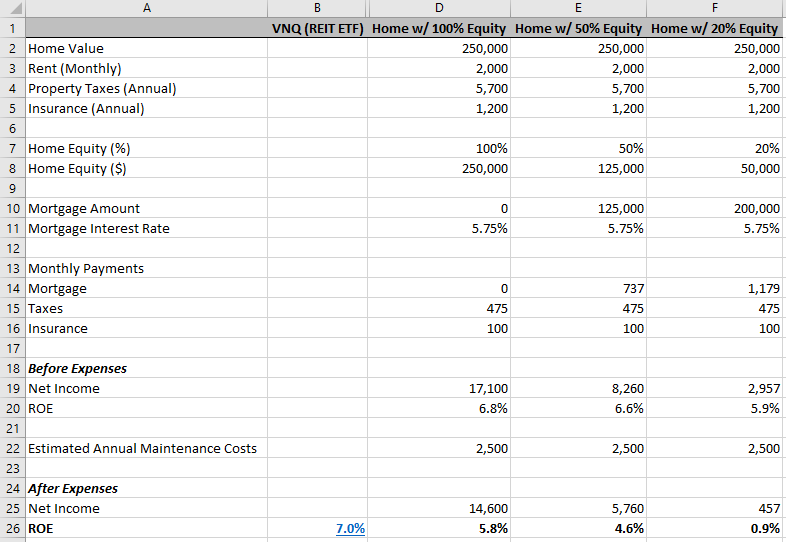This screenshot has height=542, width=786.
Task: Select the 1,179 mortgage payment cell
Action: tap(714, 288)
